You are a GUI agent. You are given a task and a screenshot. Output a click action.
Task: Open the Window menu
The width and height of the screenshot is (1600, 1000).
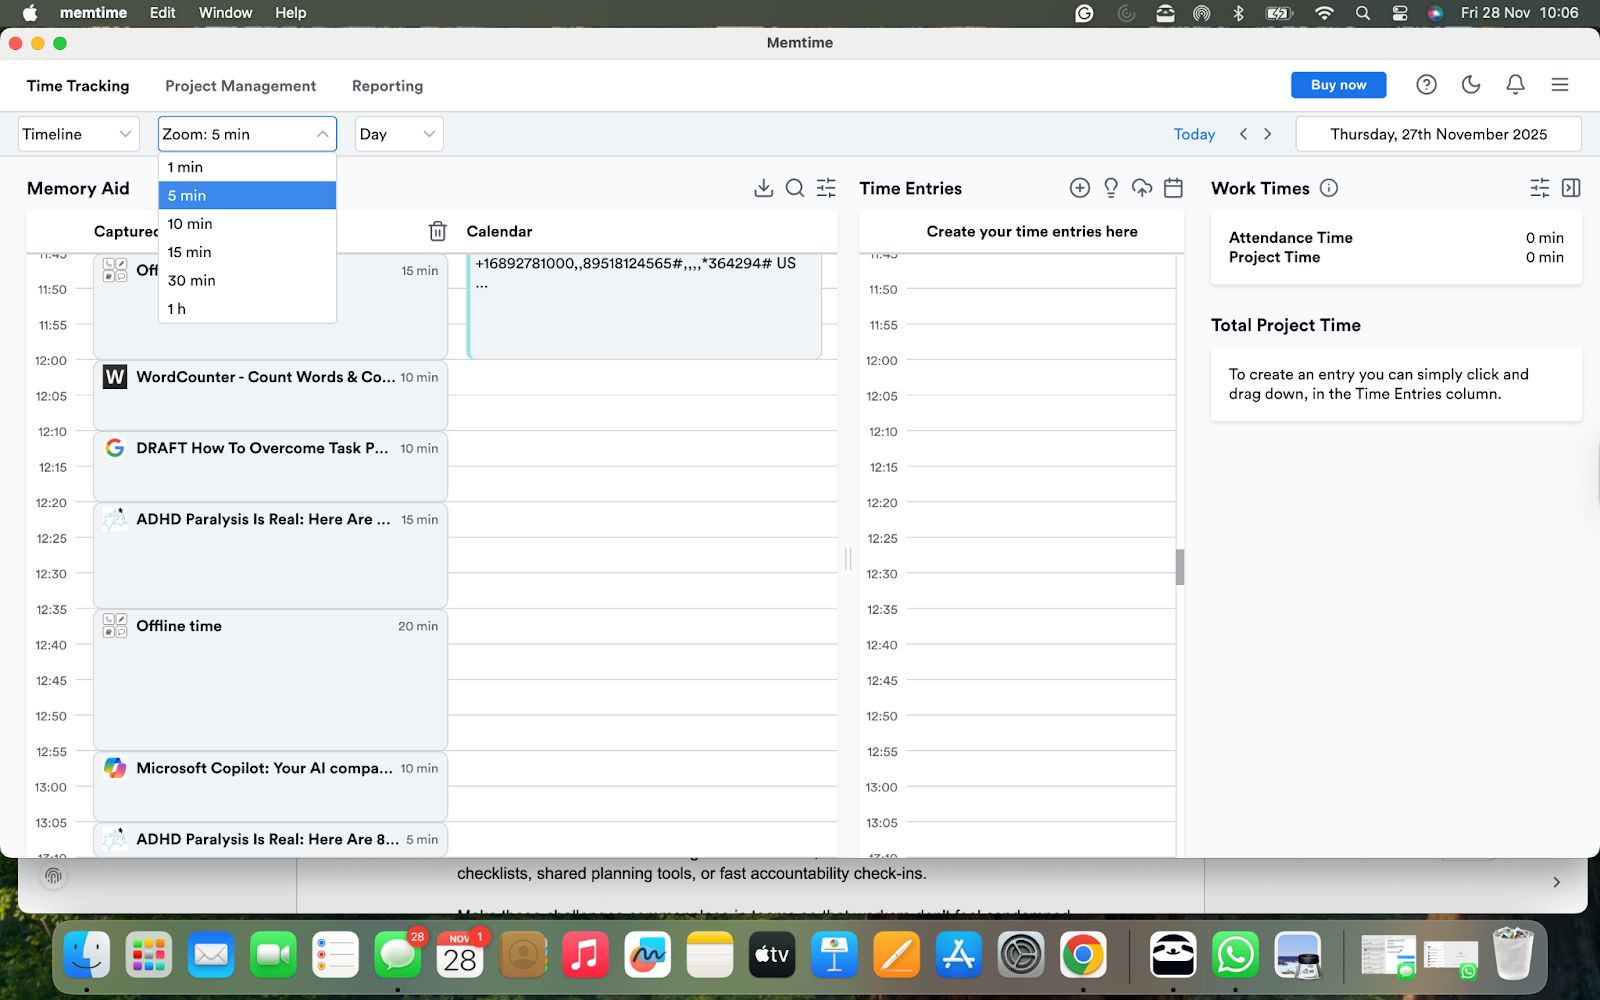(x=225, y=13)
